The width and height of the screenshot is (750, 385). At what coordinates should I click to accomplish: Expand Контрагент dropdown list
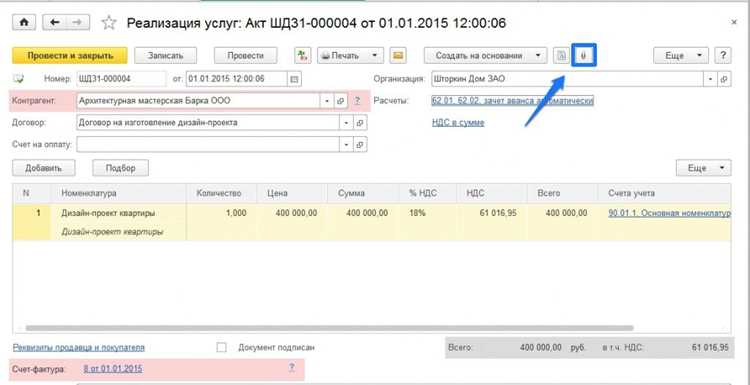click(327, 101)
